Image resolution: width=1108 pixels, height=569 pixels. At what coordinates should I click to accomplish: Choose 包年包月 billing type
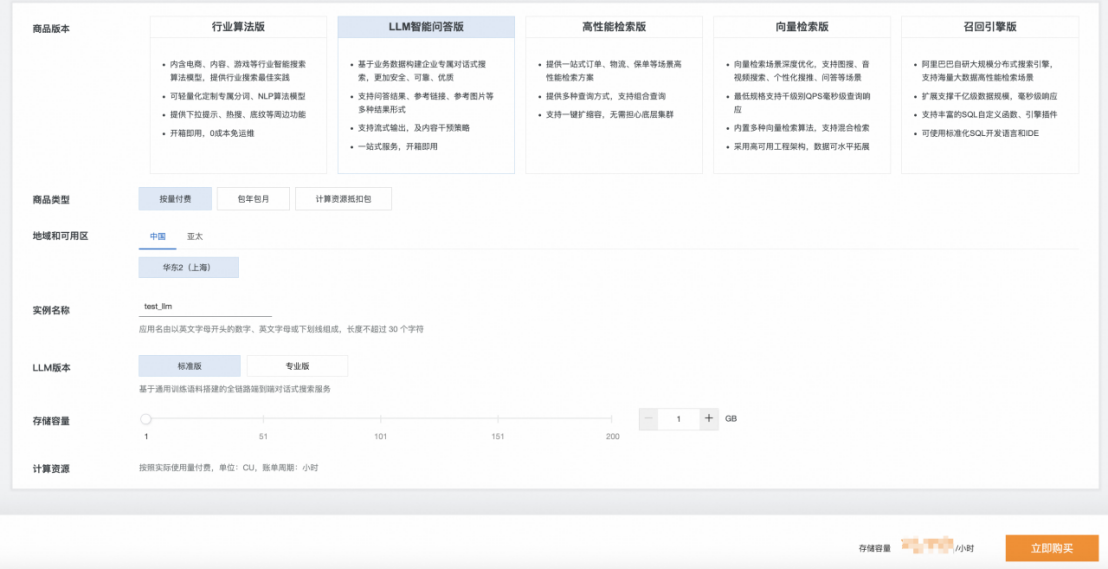point(253,199)
